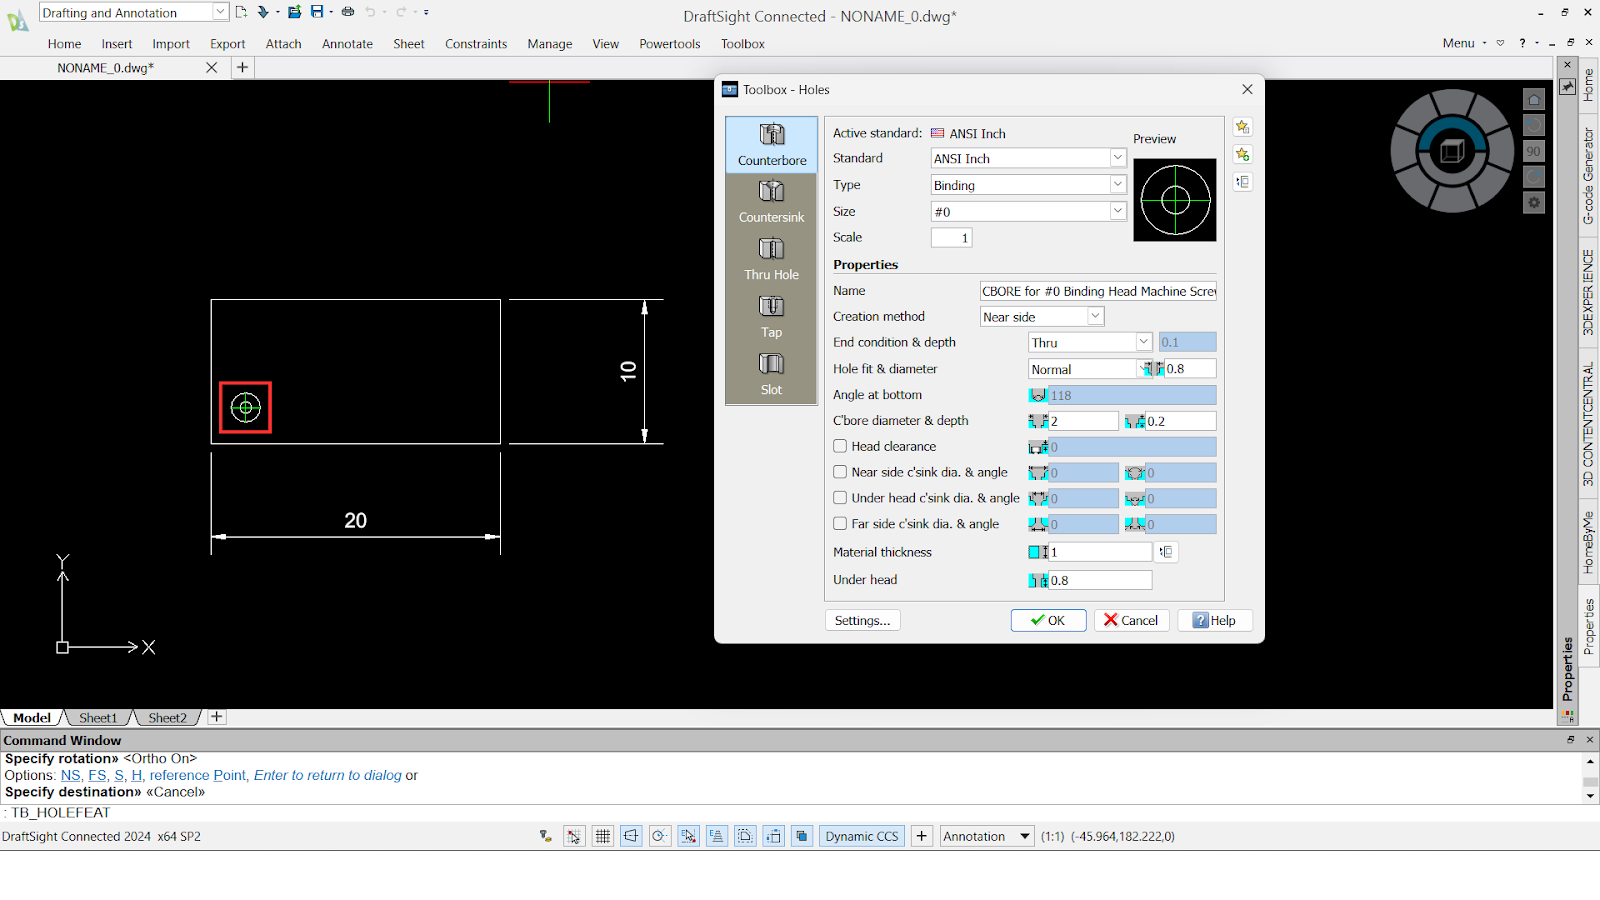Pick the Tap hole type icon

coord(771,317)
